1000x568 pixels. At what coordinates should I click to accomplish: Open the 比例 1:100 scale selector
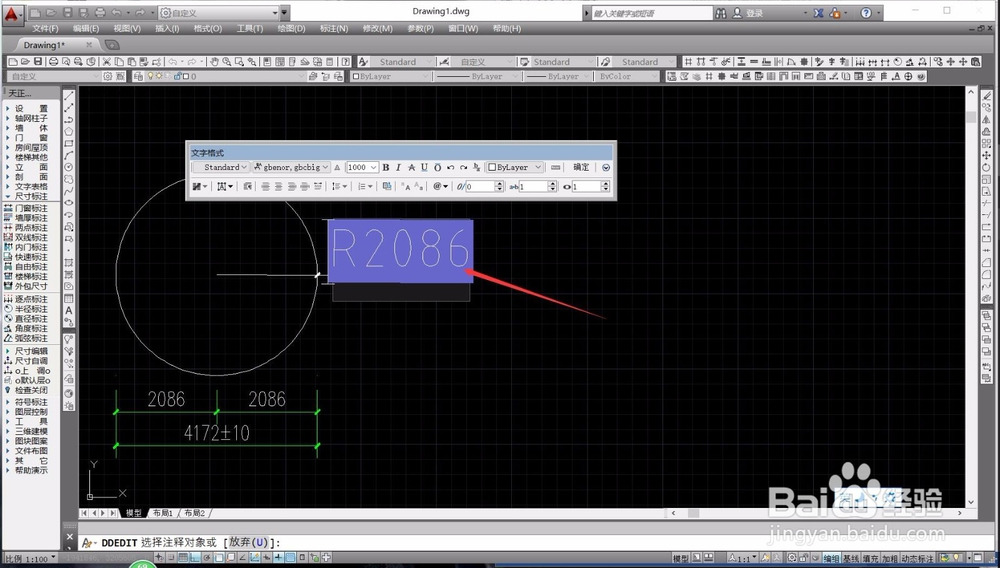[x=29, y=559]
